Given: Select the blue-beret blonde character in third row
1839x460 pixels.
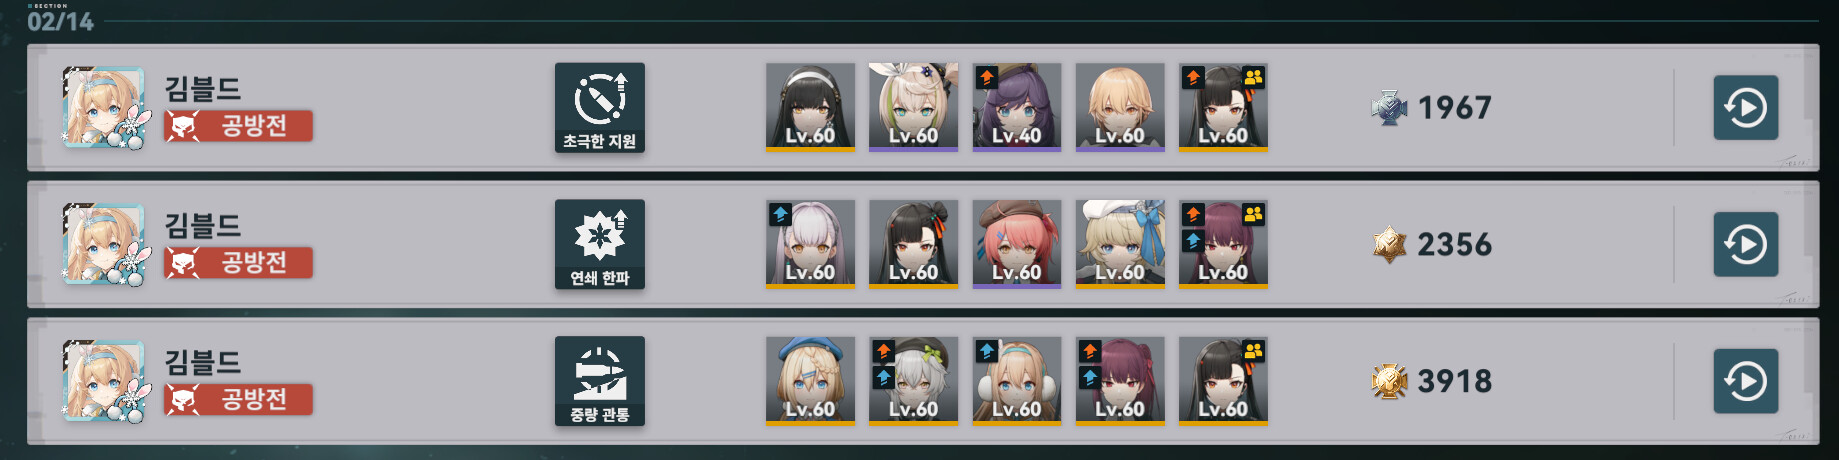Looking at the screenshot, I should [x=810, y=381].
